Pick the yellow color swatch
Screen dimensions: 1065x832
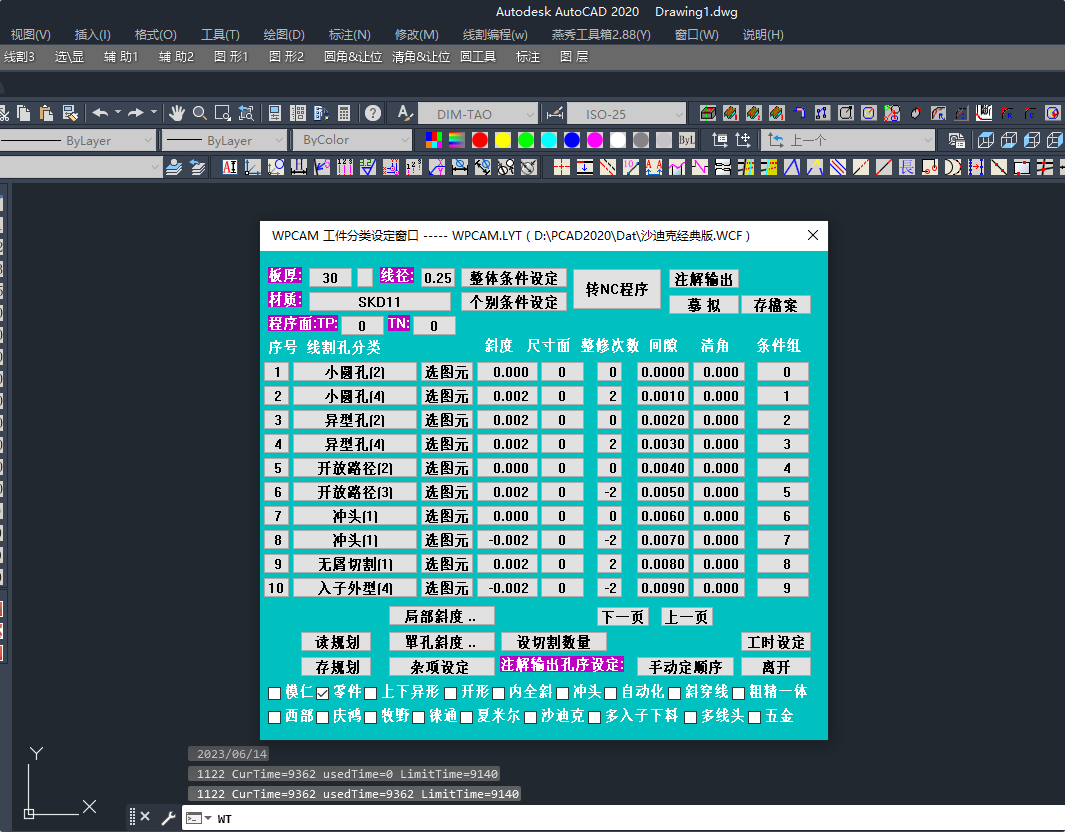[x=503, y=141]
